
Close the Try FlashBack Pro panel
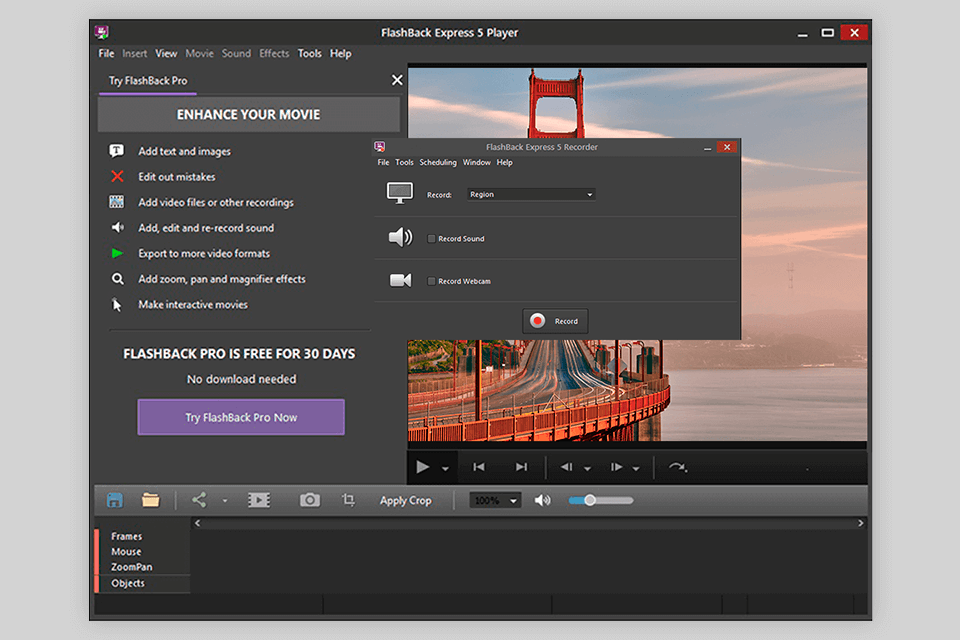tap(397, 80)
